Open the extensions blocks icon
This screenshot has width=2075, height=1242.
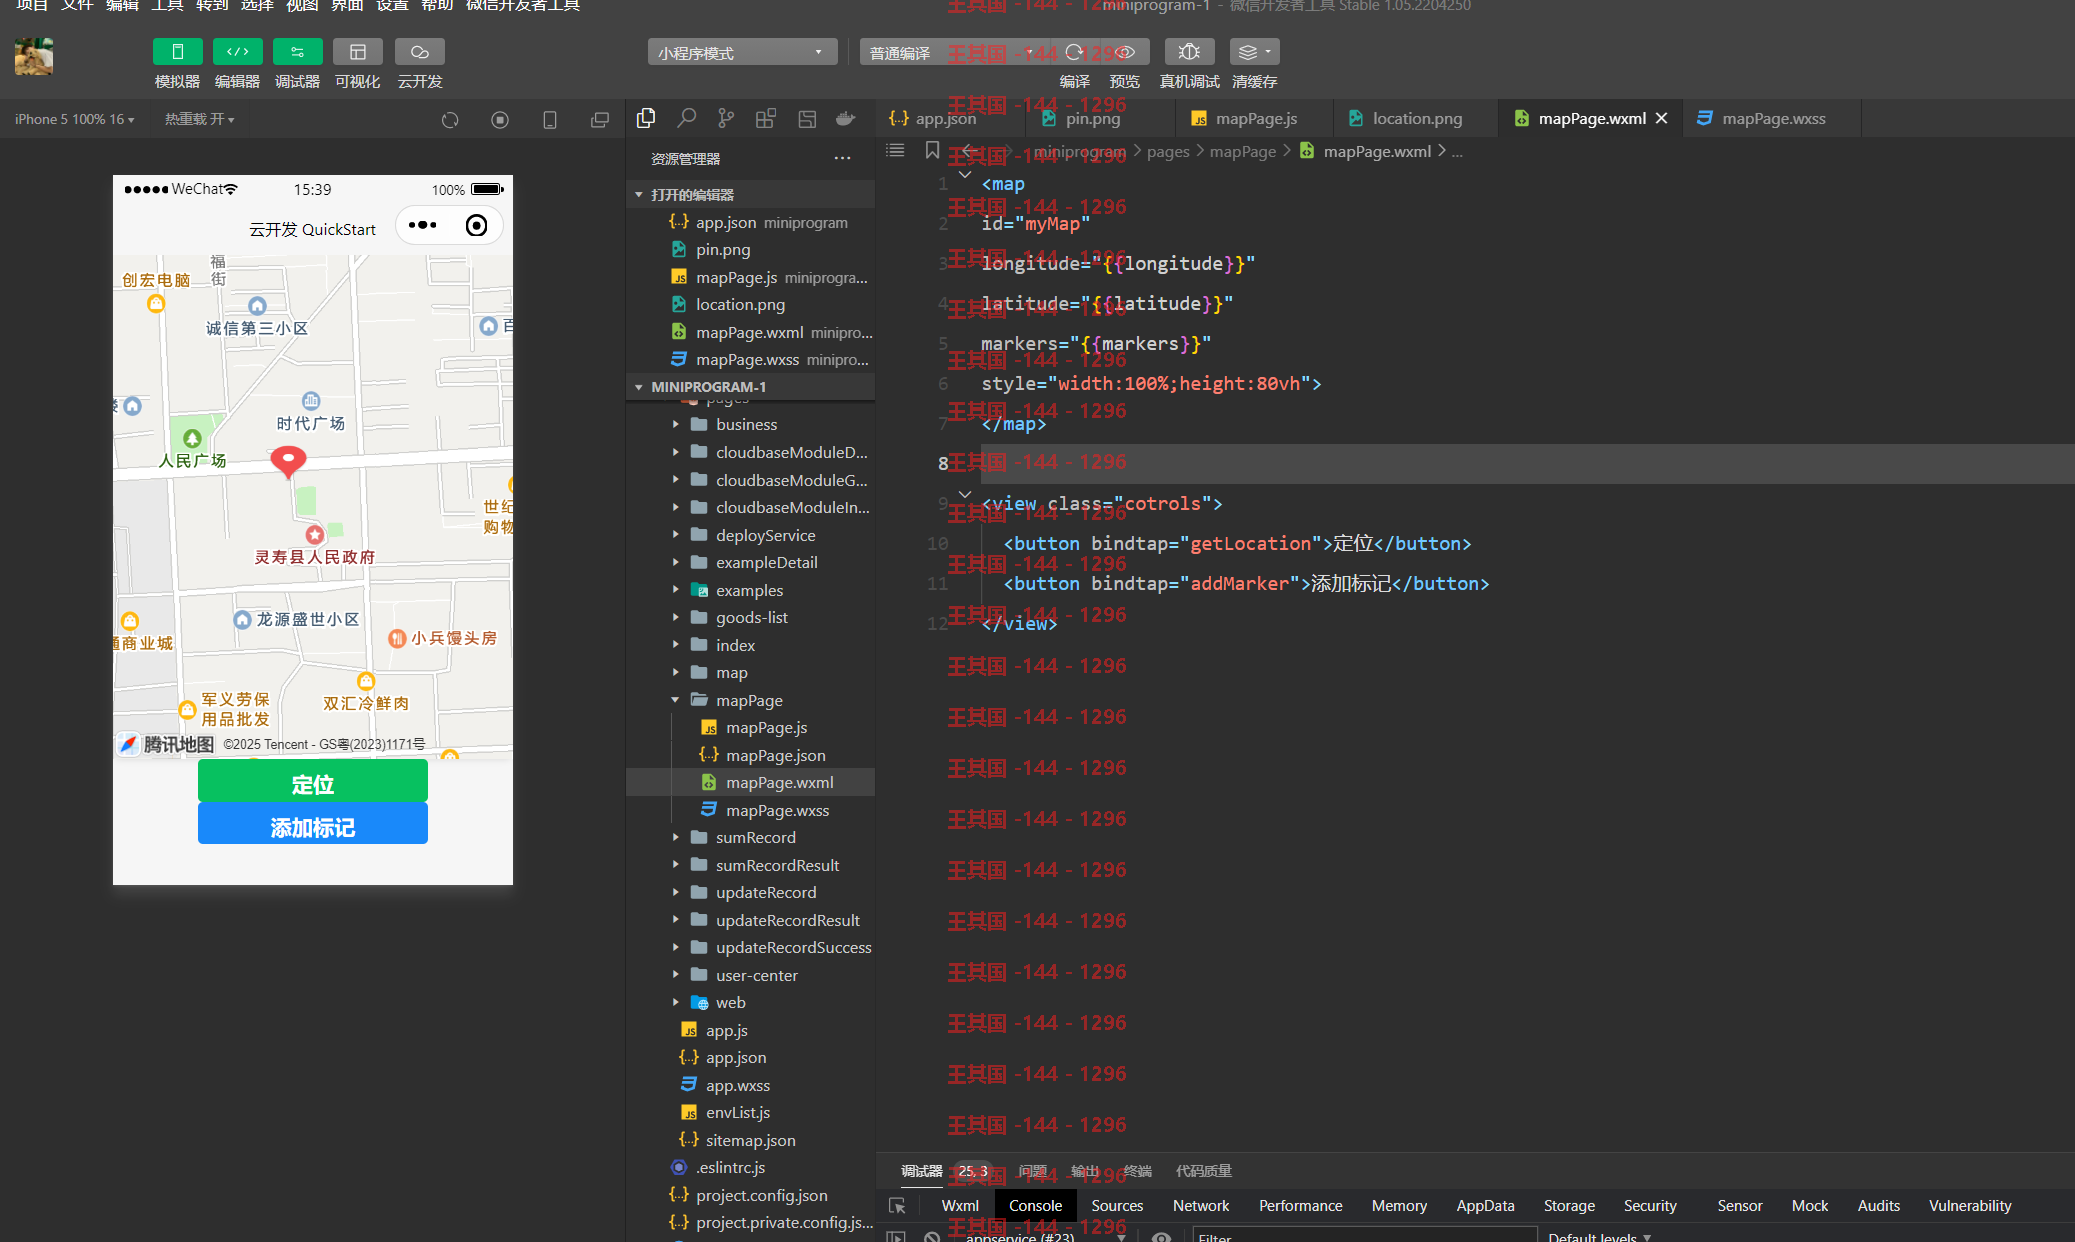pos(766,119)
